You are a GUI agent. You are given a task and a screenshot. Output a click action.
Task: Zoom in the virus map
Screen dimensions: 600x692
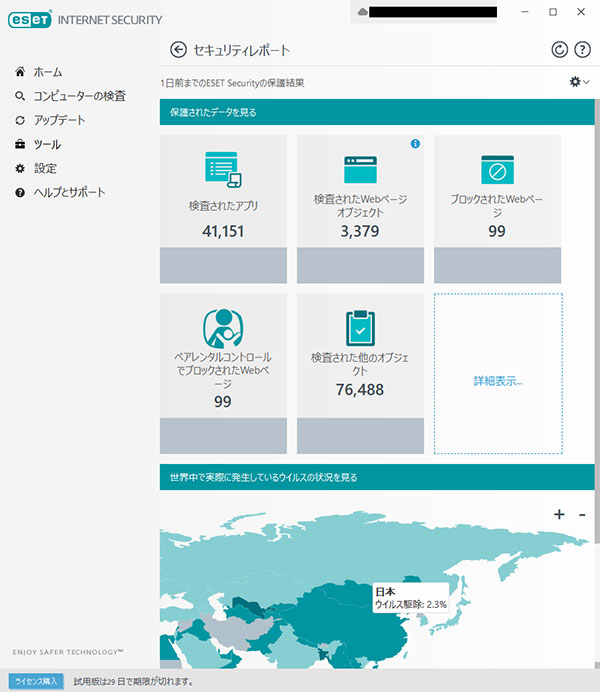(559, 515)
